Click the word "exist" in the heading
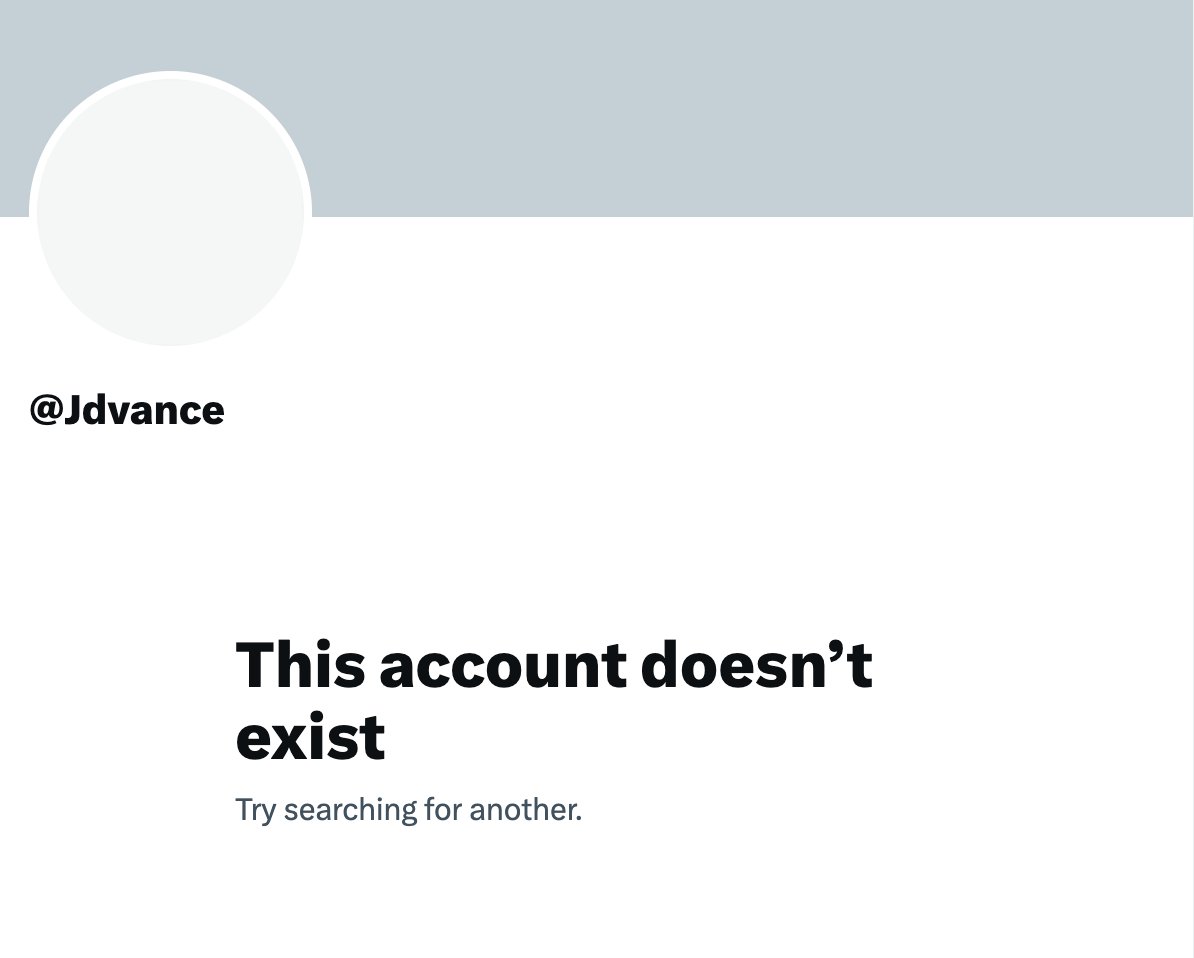Screen dimensions: 1194x958 tap(310, 737)
